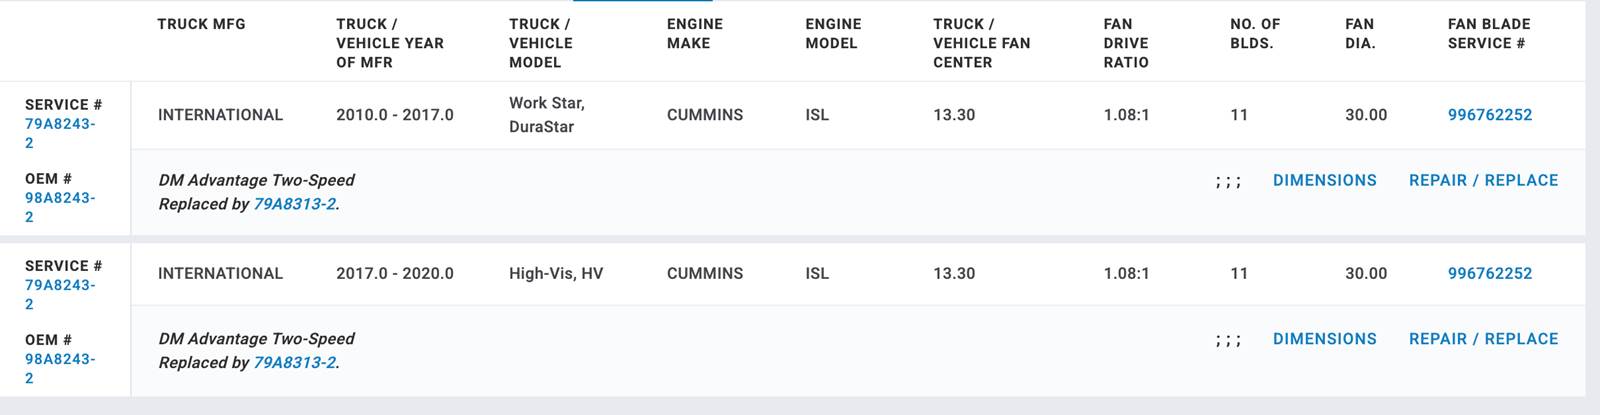
Task: Click the TRUCK MFG column header
Action: [201, 24]
